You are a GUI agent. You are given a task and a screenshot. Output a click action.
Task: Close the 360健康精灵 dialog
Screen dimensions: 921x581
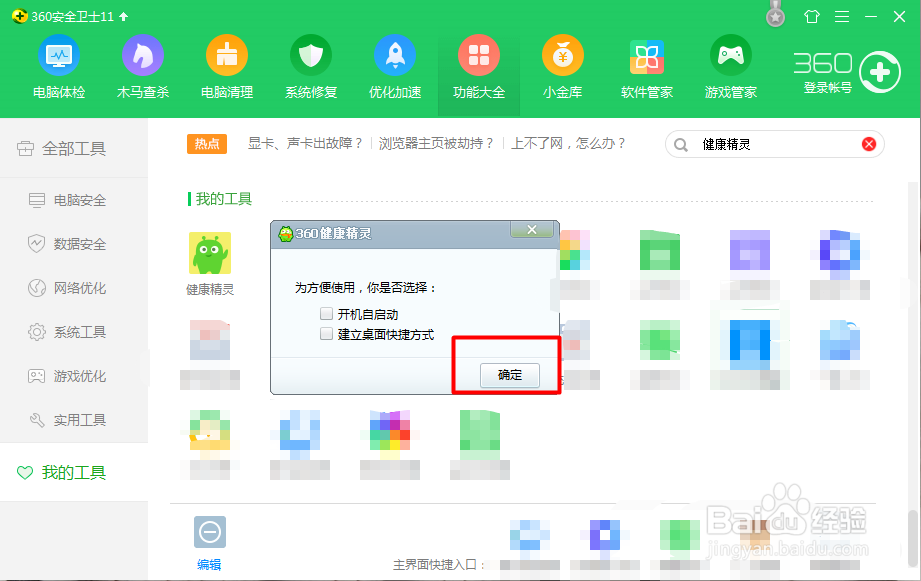click(x=532, y=230)
